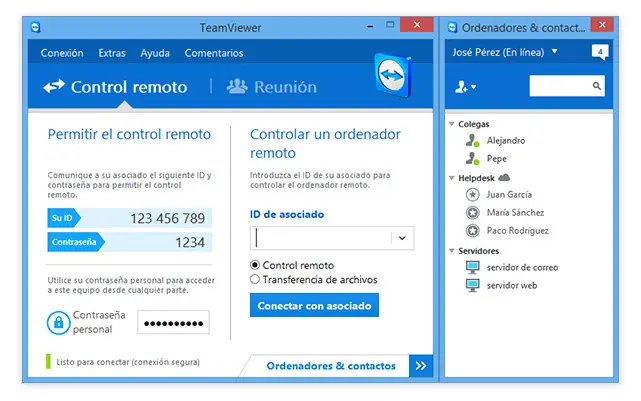The image size is (641, 401).
Task: Click the double-arrow button beside Ordenadores & contactos
Action: point(421,365)
